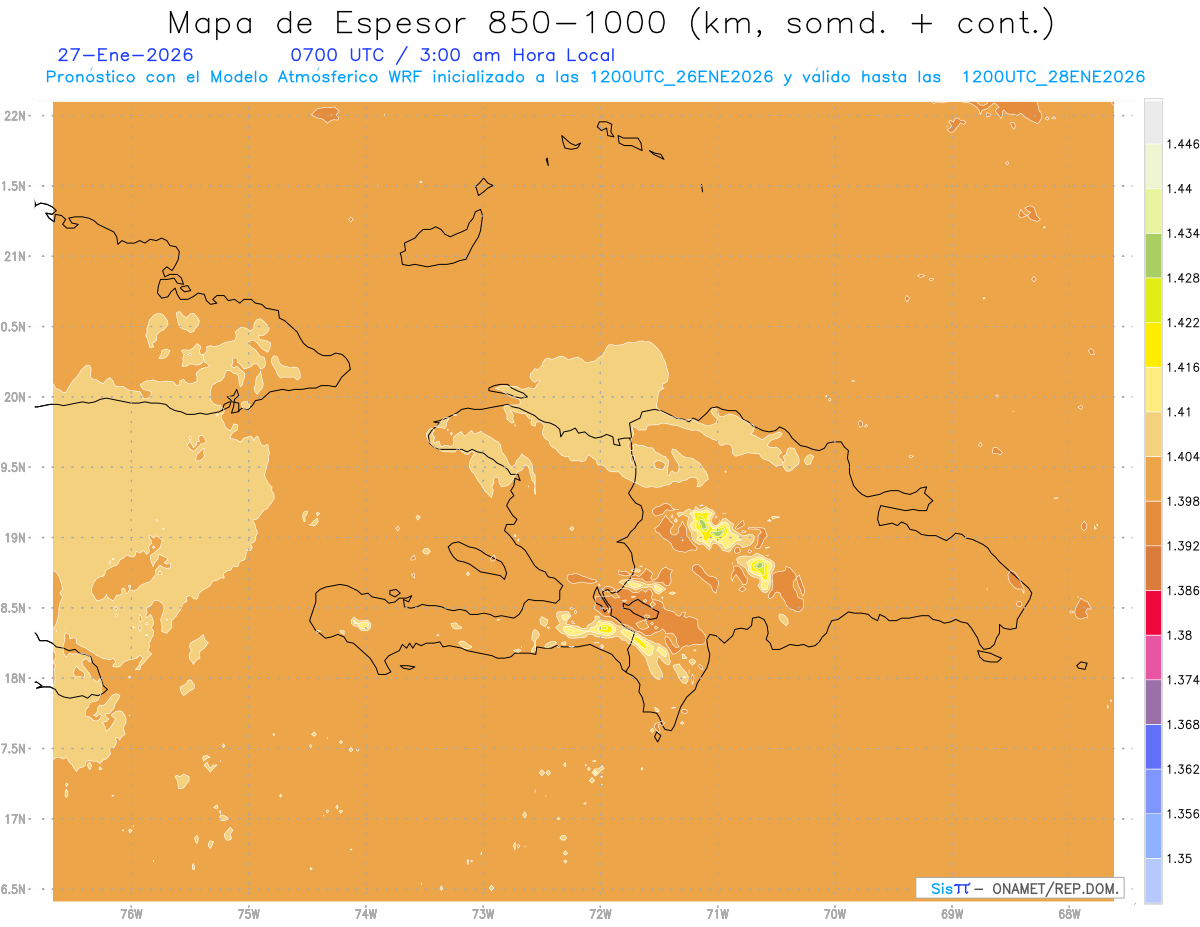This screenshot has width=1200, height=927.
Task: Click the green legend color swatch
Action: pos(1153,255)
